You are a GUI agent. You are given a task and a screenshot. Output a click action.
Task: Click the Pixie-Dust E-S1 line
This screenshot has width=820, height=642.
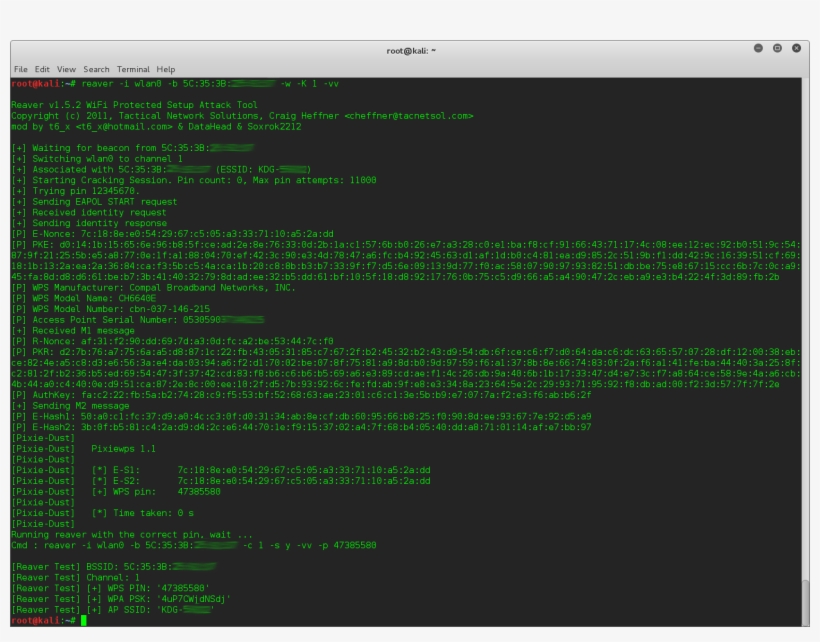[221, 470]
